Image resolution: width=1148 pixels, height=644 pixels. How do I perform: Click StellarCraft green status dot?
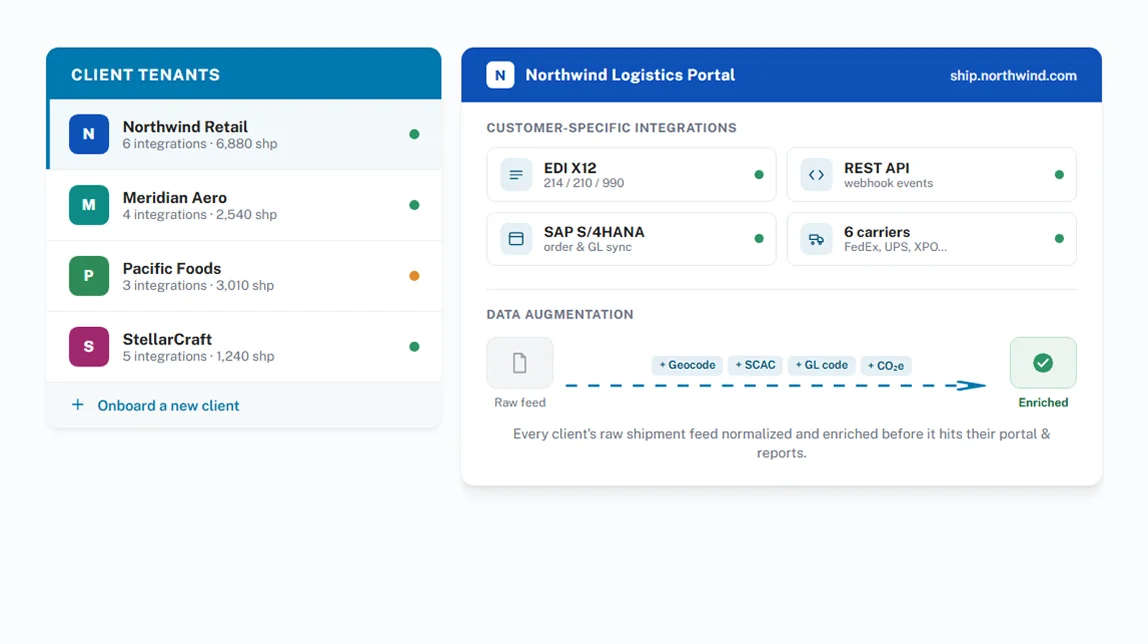tap(414, 347)
